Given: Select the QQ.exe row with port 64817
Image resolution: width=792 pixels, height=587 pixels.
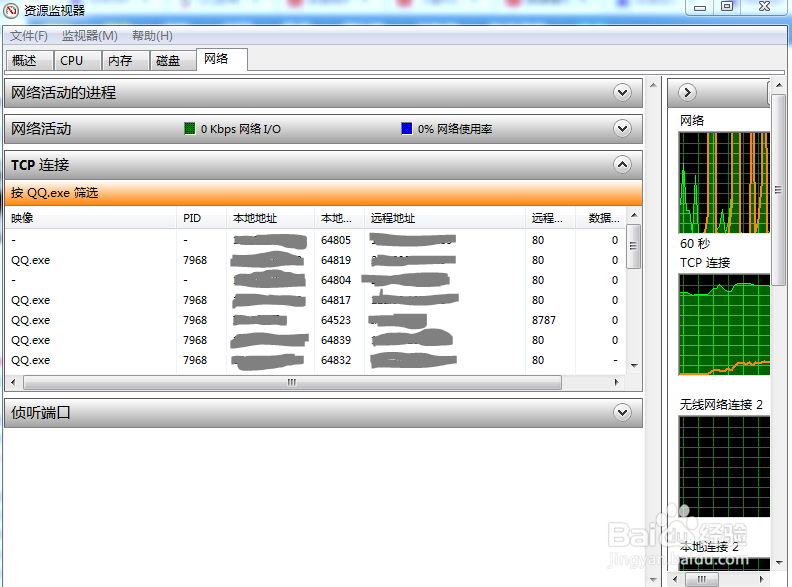Looking at the screenshot, I should [316, 300].
